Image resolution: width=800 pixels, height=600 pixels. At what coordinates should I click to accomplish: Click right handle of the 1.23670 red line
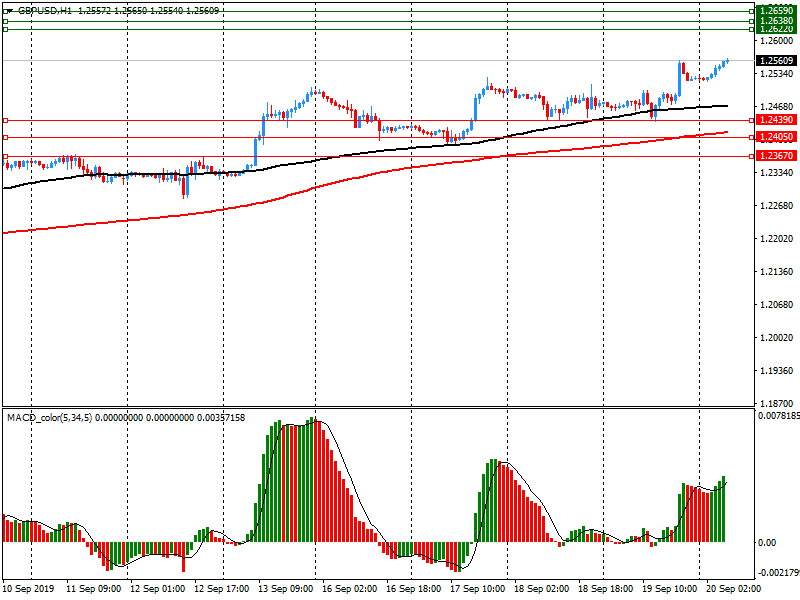click(x=751, y=156)
